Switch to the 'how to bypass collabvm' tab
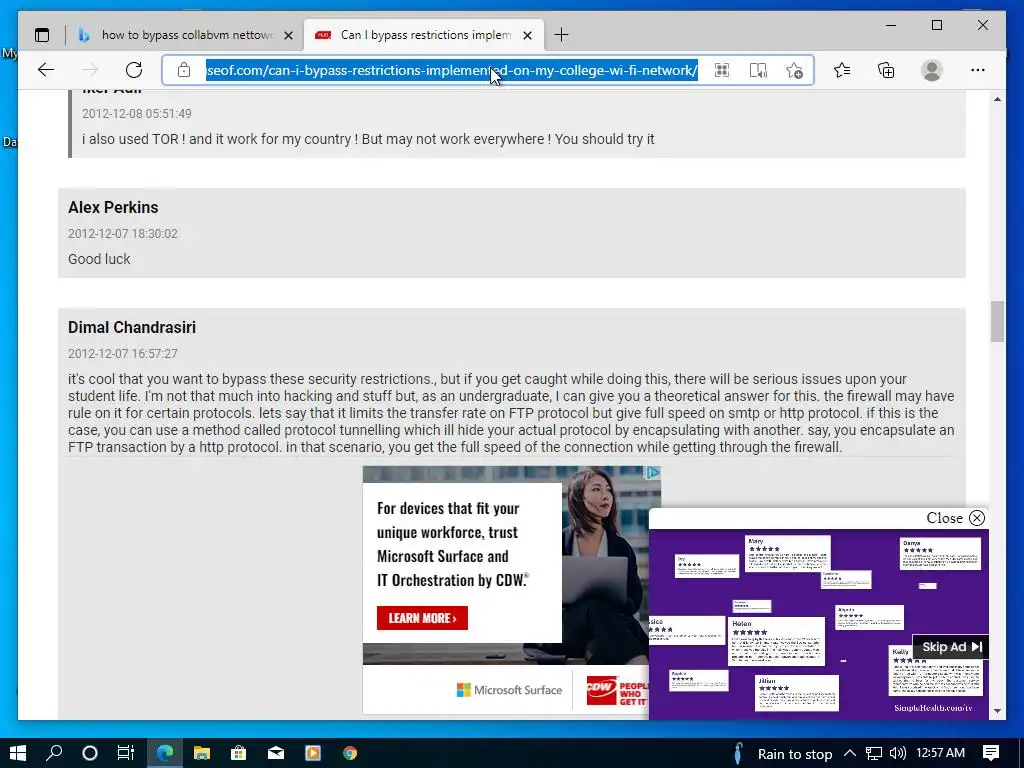This screenshot has height=768, width=1024. [x=187, y=35]
